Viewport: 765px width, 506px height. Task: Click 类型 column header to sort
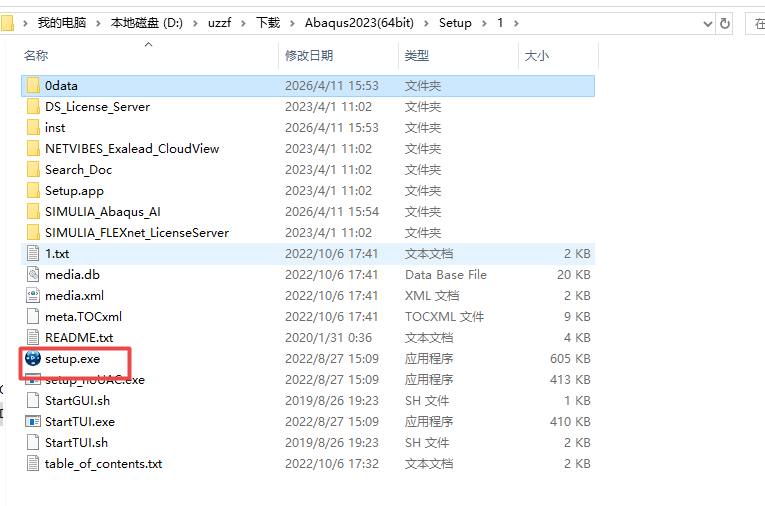pos(417,56)
